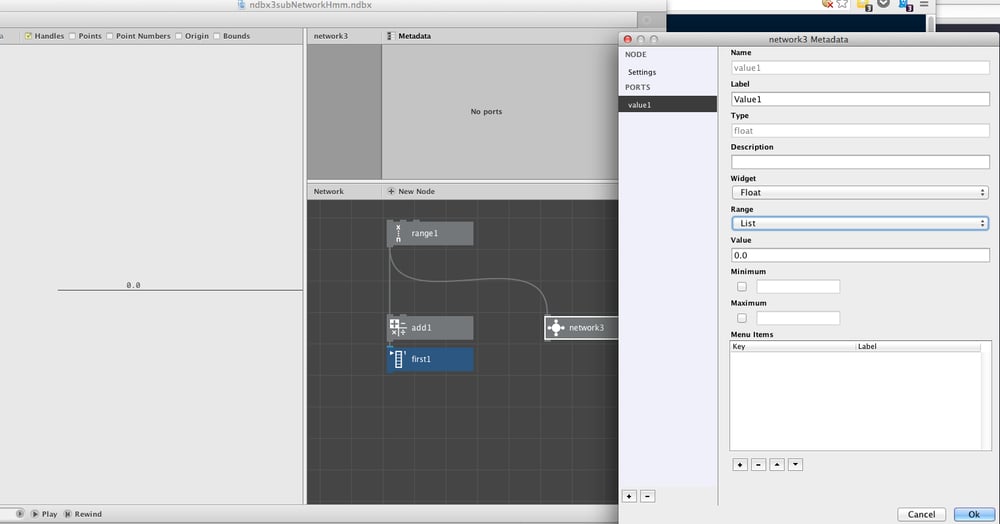The height and width of the screenshot is (524, 1000).
Task: Open the Range dropdown showing List
Action: (x=860, y=223)
